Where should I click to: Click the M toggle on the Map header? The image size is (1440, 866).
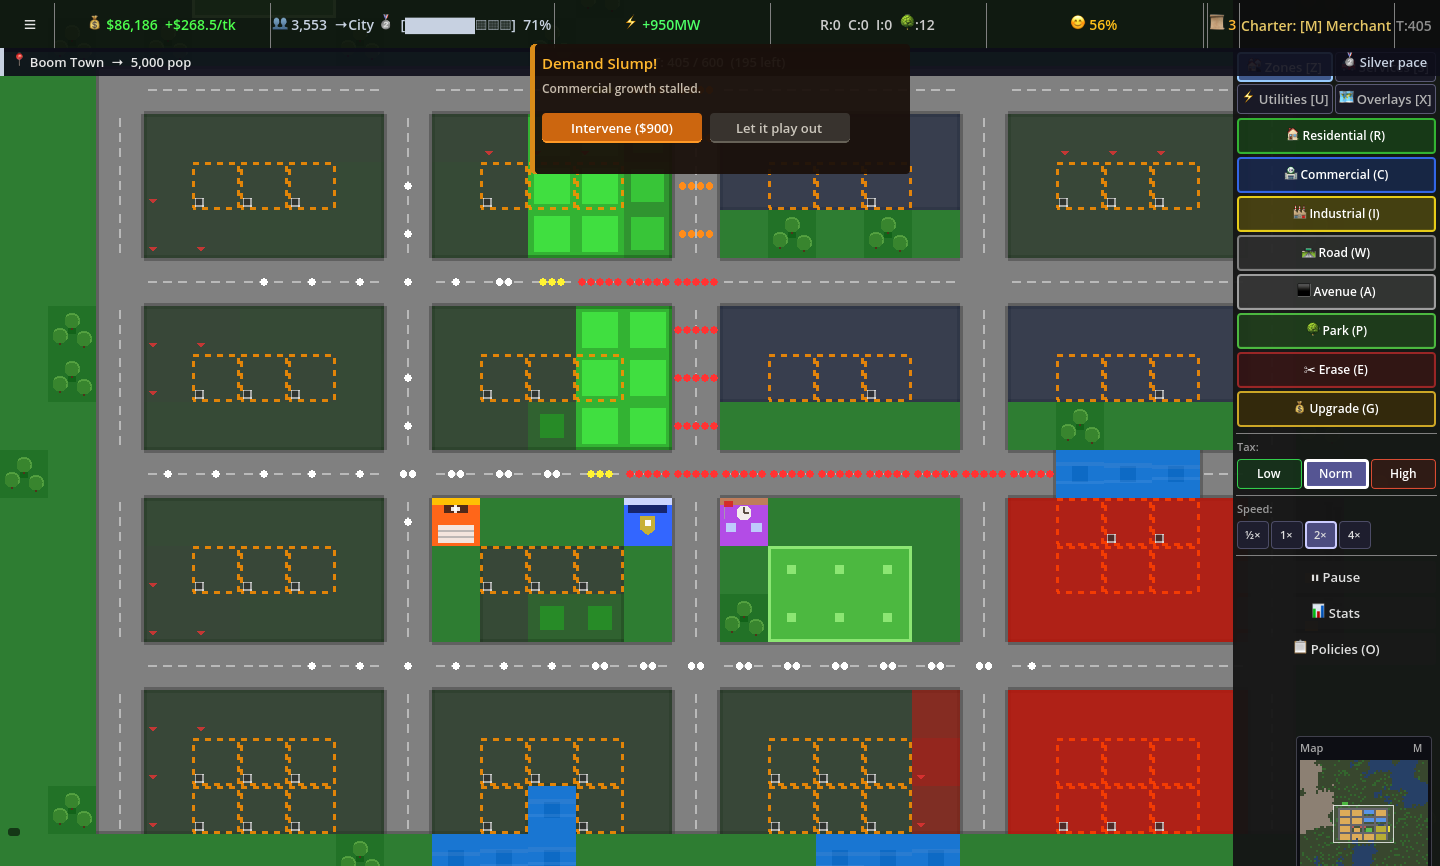(1417, 748)
